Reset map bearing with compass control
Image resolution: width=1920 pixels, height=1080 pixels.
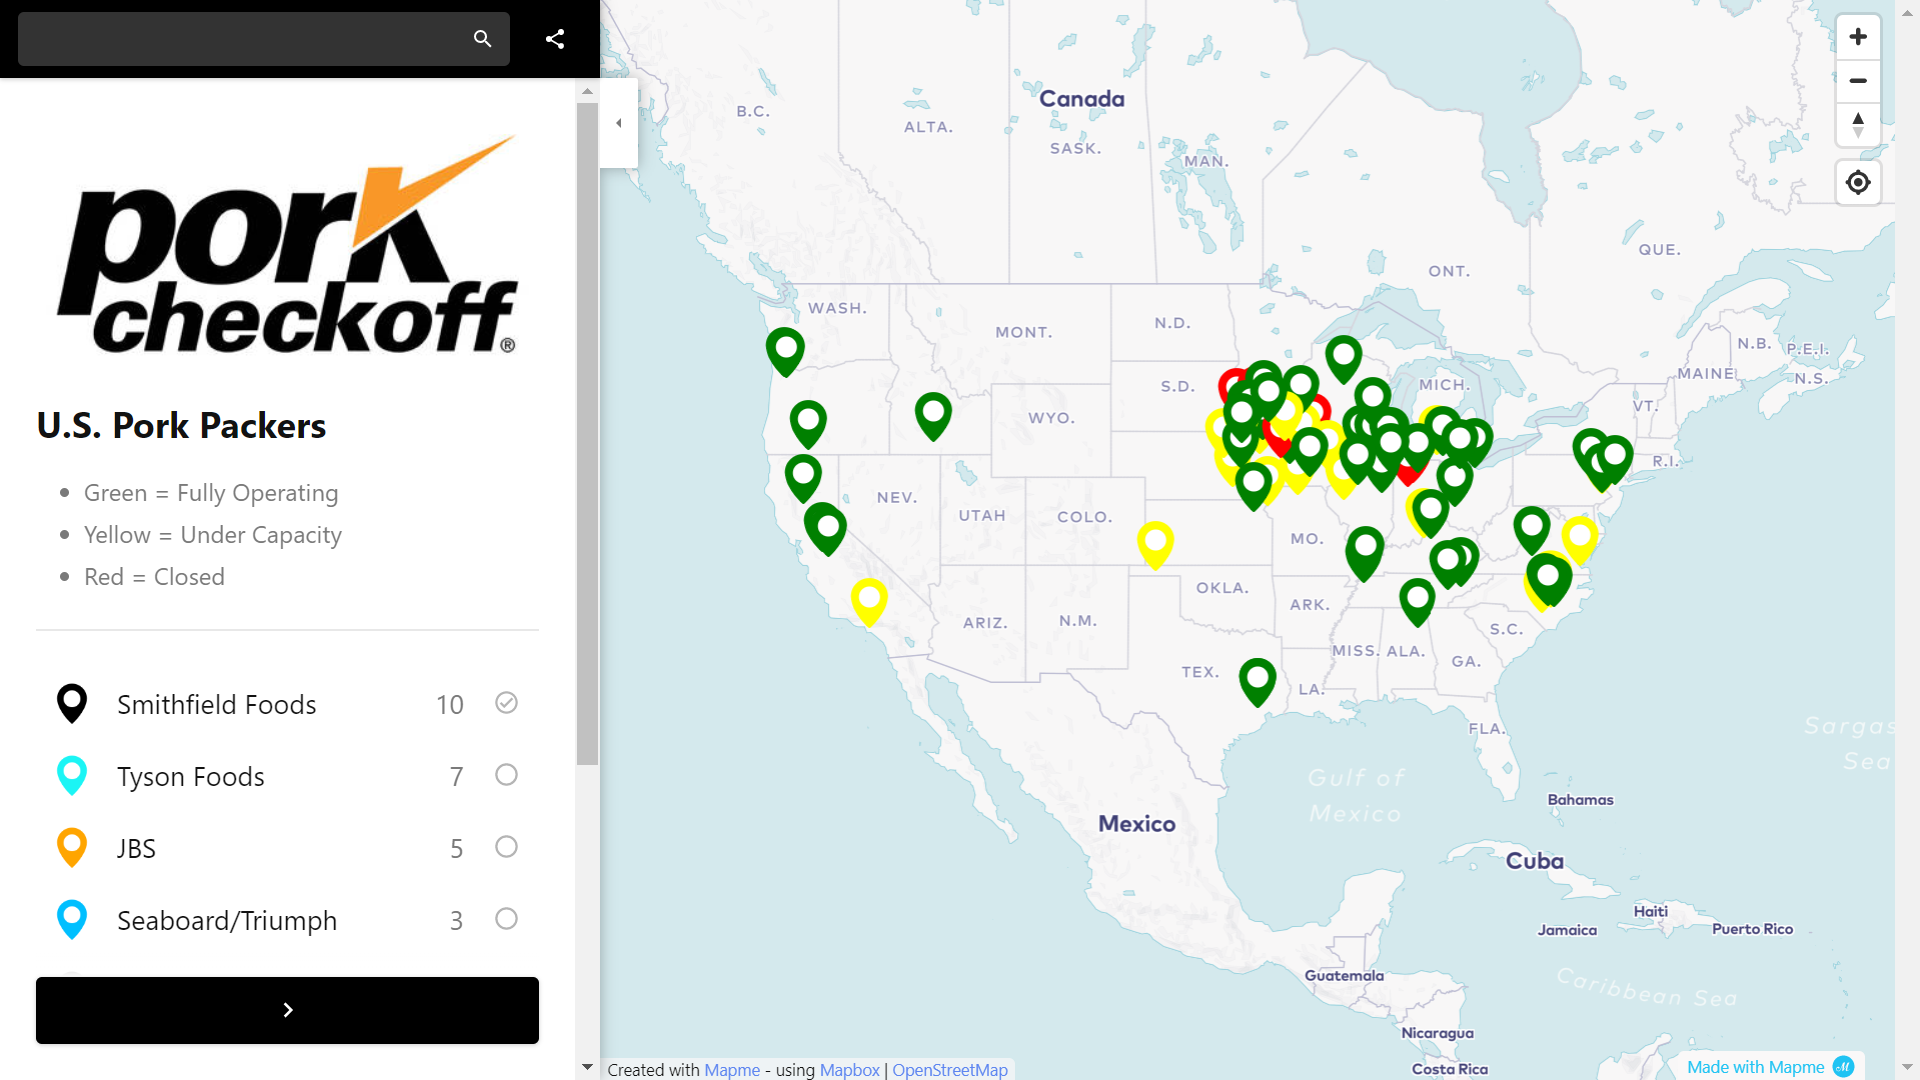coord(1858,125)
